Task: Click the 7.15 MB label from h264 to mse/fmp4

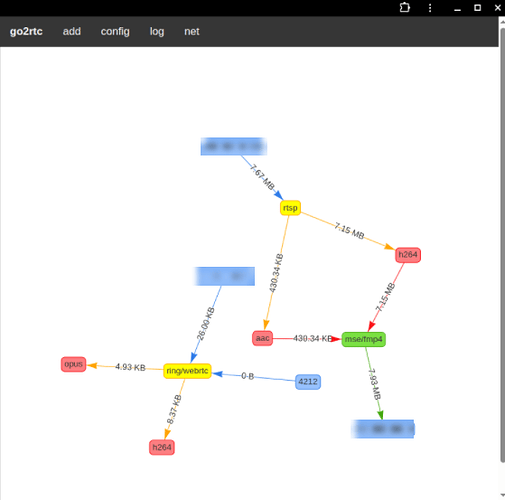Action: coord(385,297)
